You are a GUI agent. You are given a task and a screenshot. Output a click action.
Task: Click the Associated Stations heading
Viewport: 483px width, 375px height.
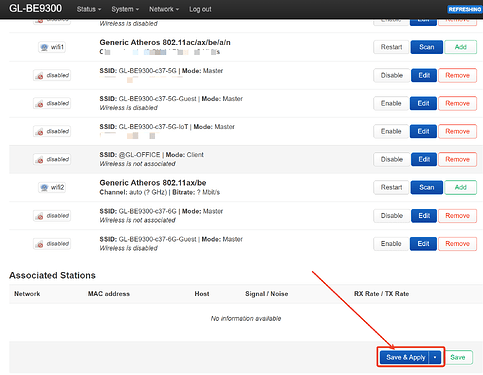tap(52, 275)
